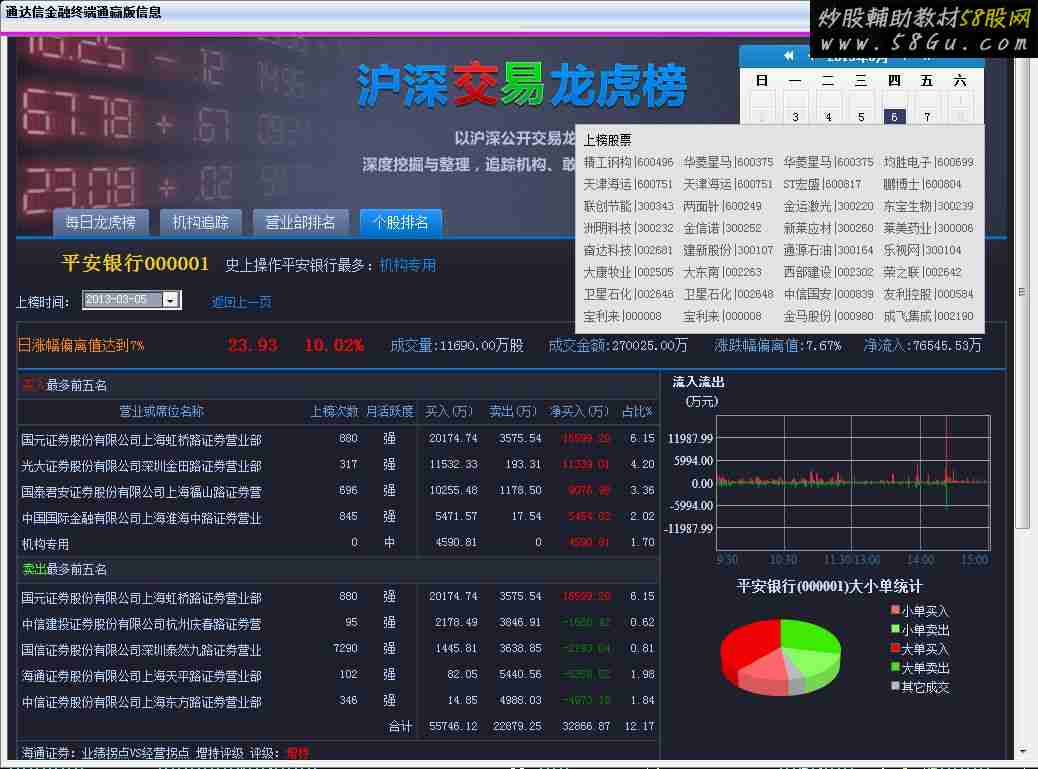Open stock 东宝生物 300239
This screenshot has height=769, width=1038.
coord(929,206)
